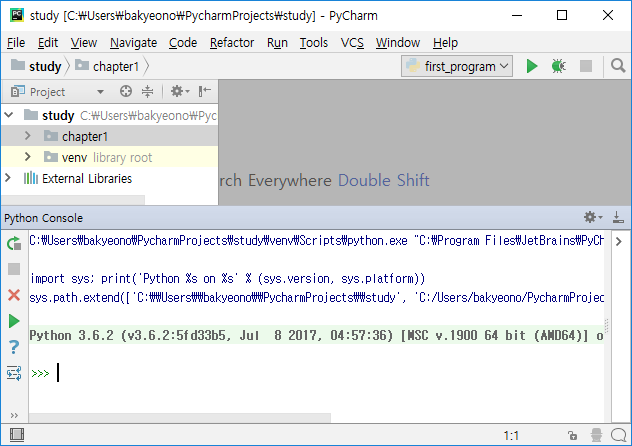
Task: Open the Navigate menu
Action: pyautogui.click(x=133, y=42)
